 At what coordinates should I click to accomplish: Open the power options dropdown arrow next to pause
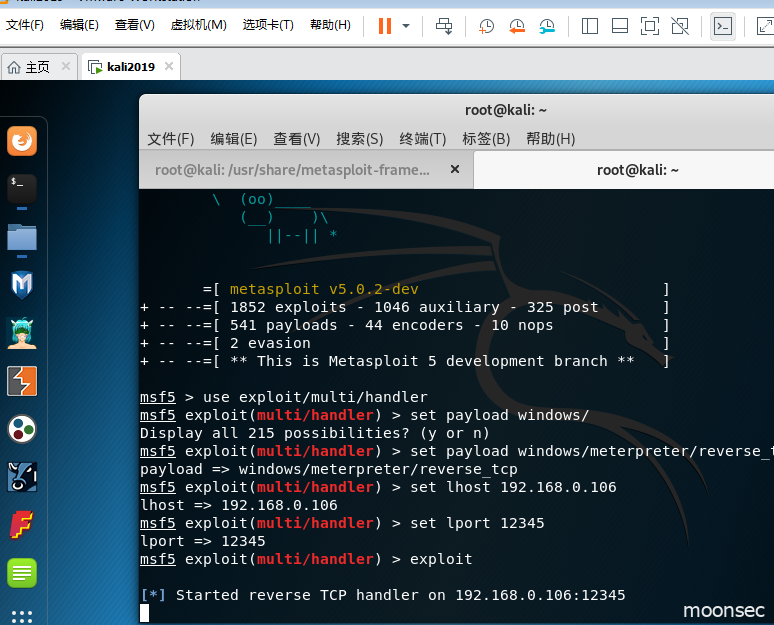[406, 26]
